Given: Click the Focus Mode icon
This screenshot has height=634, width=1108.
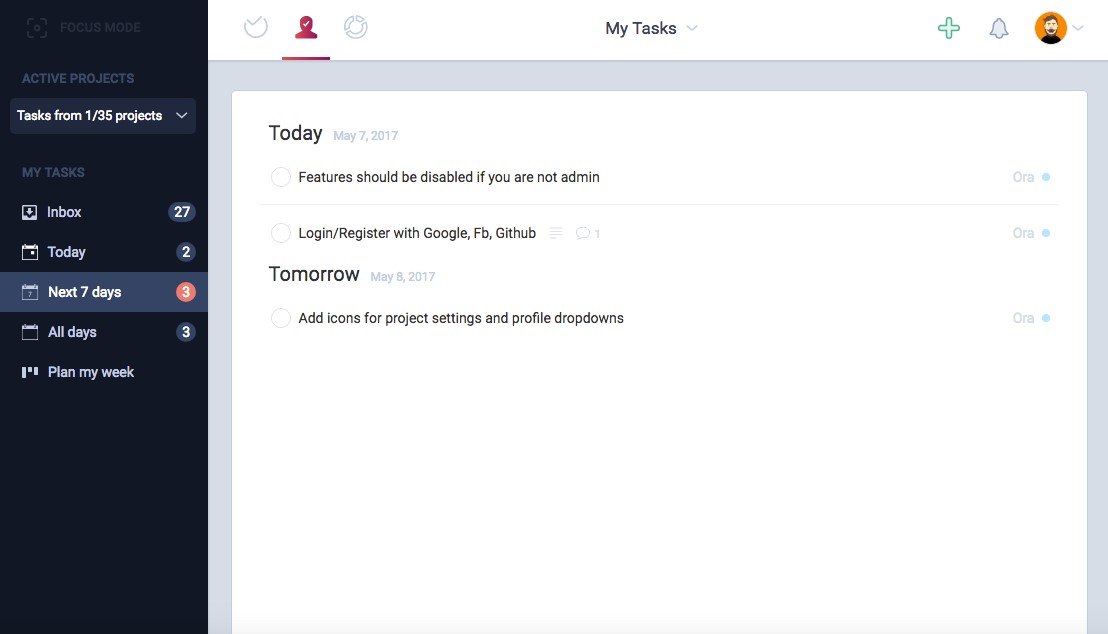Looking at the screenshot, I should tap(37, 28).
